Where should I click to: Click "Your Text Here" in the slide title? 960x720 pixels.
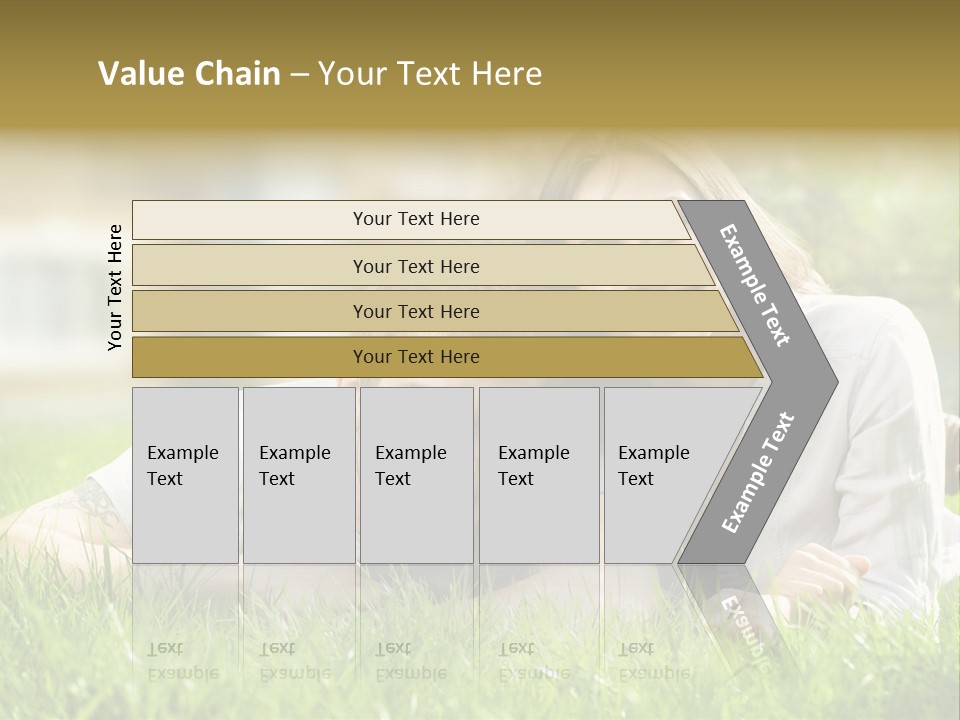[430, 74]
